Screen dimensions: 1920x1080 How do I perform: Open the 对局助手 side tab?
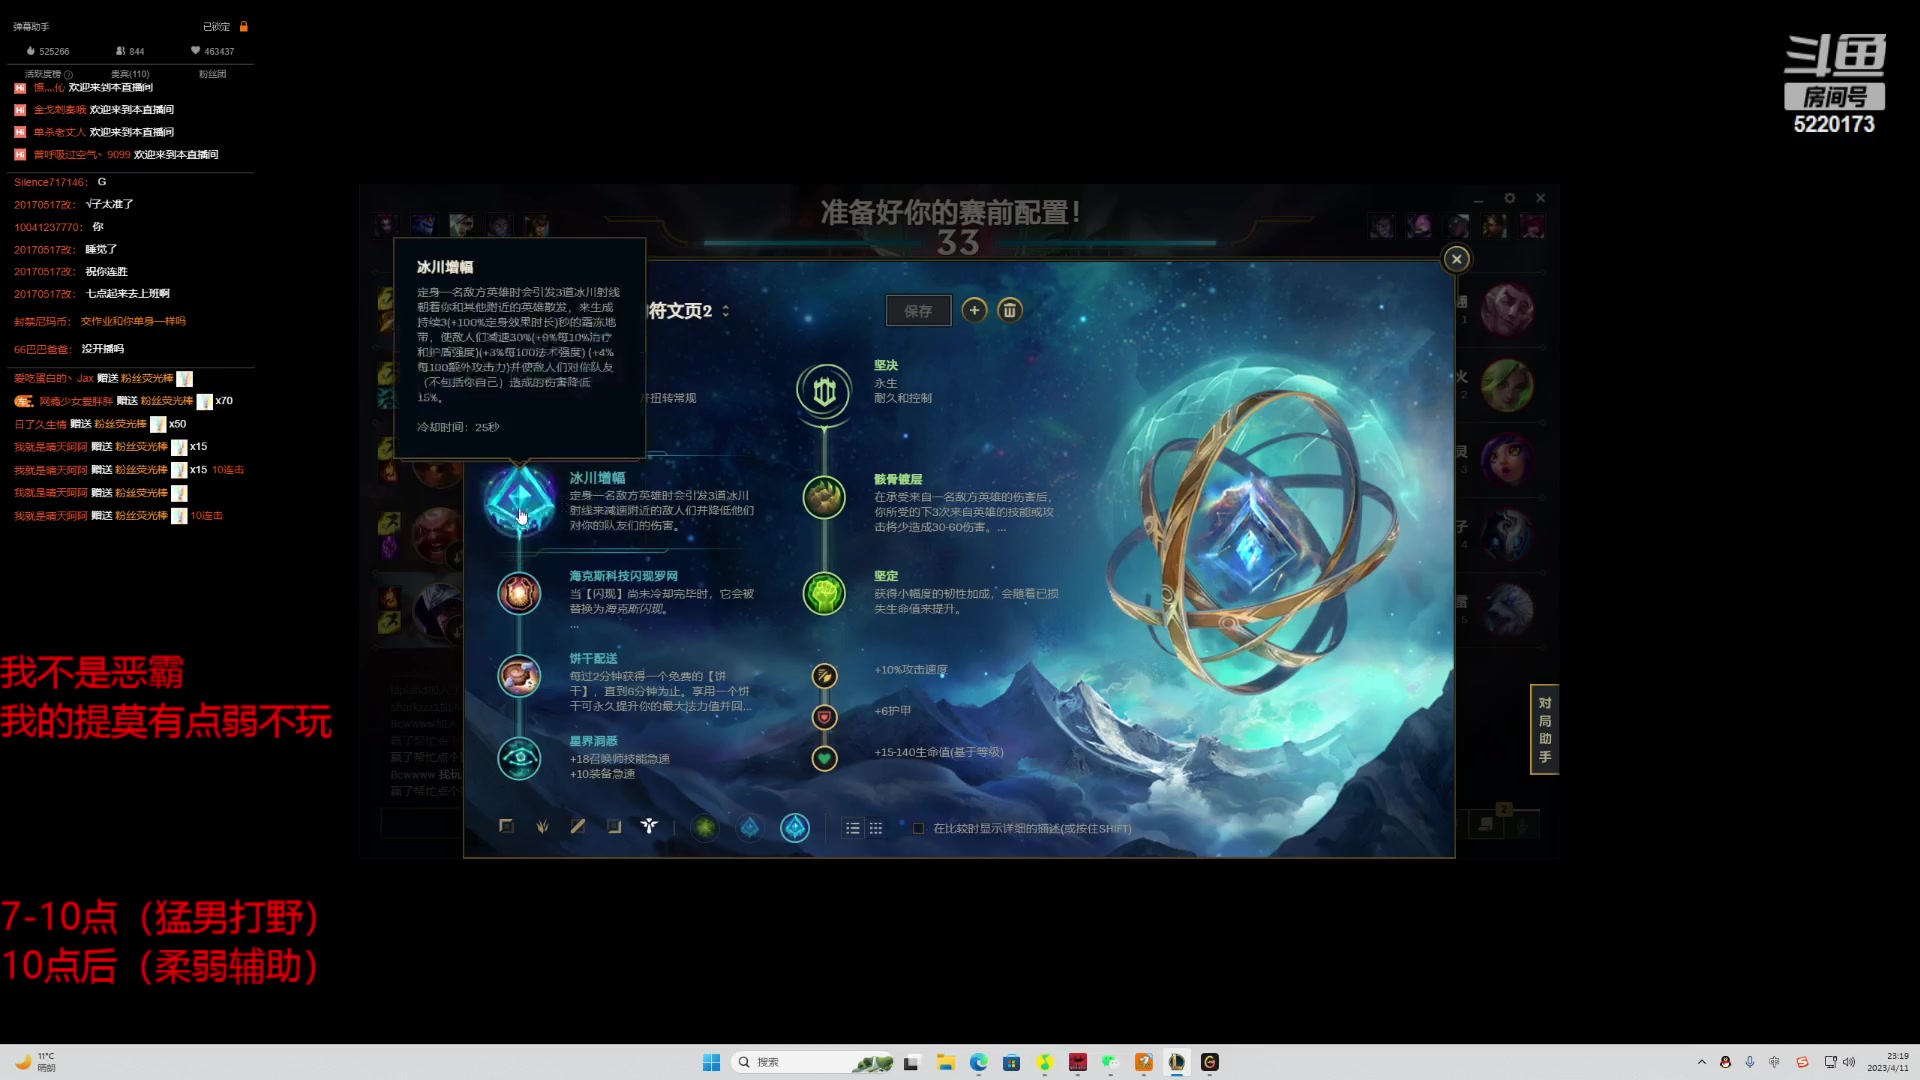pyautogui.click(x=1544, y=729)
